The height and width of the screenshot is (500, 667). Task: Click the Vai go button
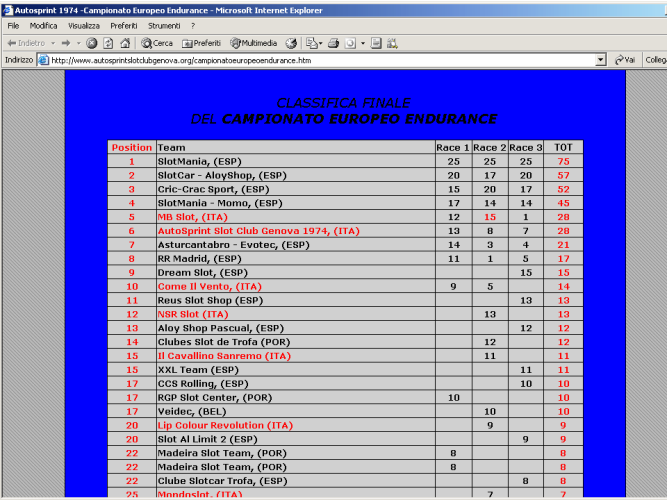625,60
